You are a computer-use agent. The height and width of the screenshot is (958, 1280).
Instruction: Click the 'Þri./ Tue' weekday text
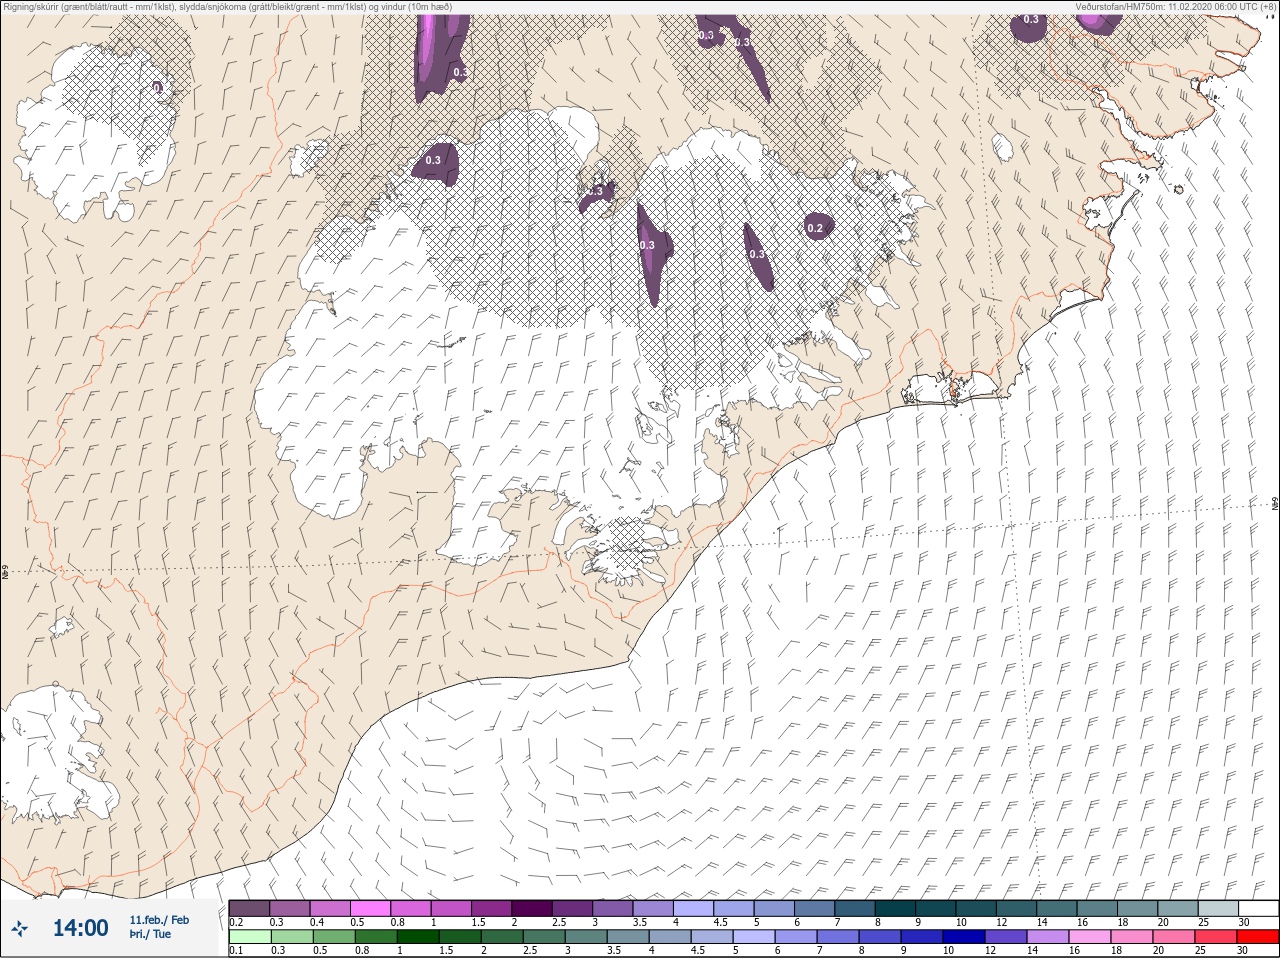[149, 935]
